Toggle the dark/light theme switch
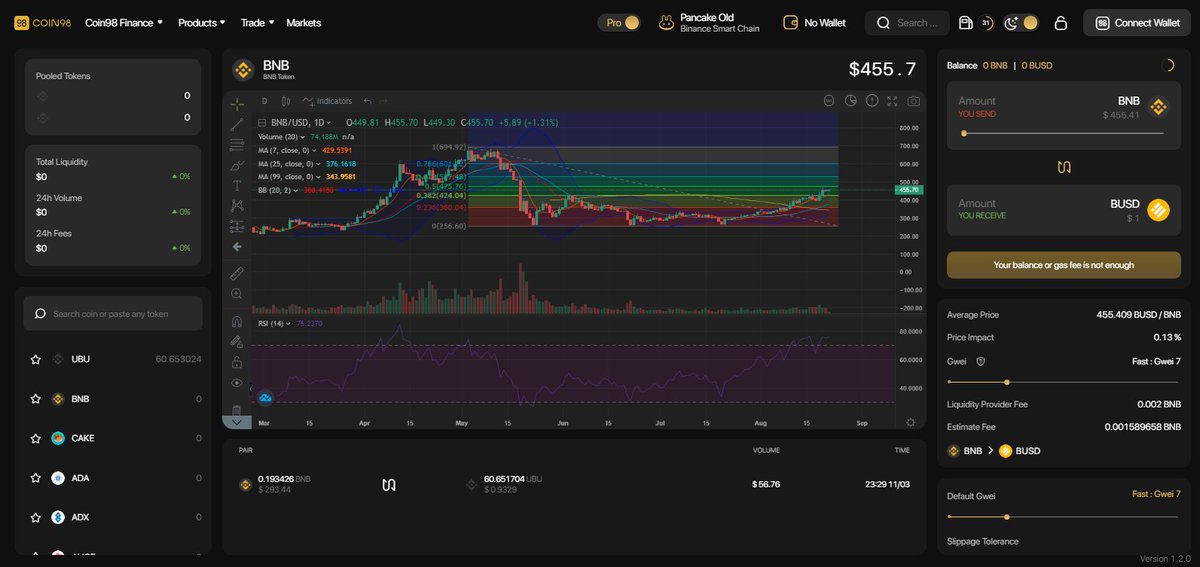 point(1021,22)
